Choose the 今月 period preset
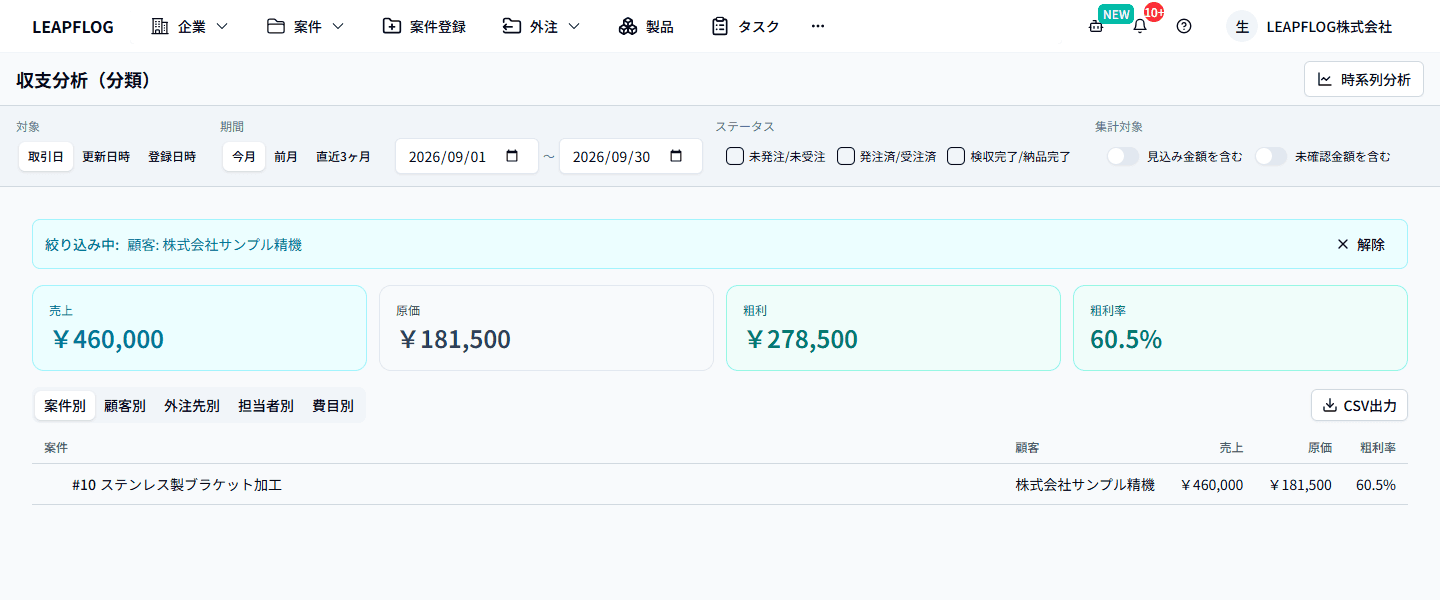 coord(244,156)
